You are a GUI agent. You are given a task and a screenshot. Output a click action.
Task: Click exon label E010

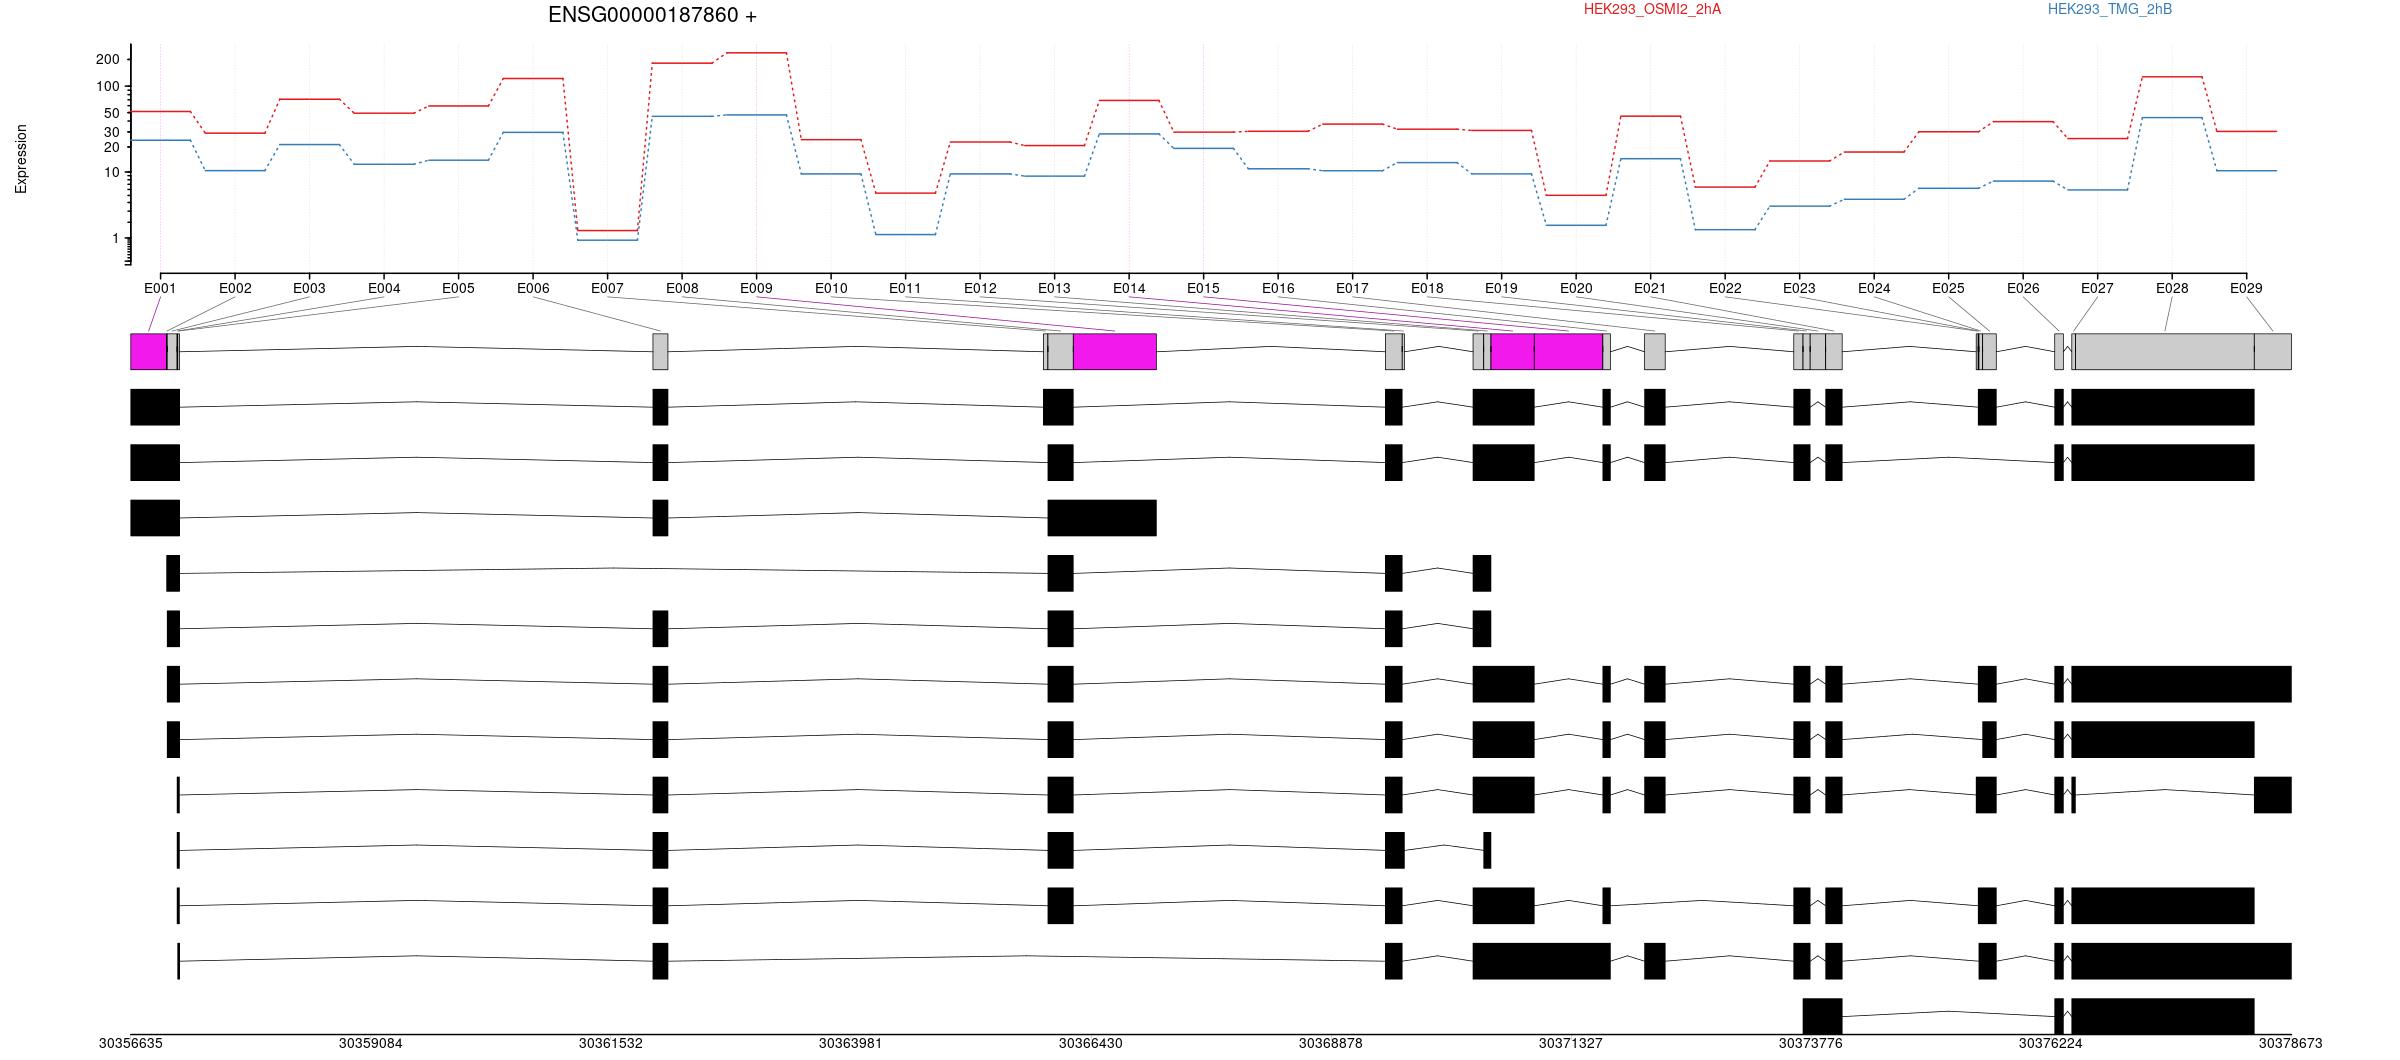click(x=831, y=288)
